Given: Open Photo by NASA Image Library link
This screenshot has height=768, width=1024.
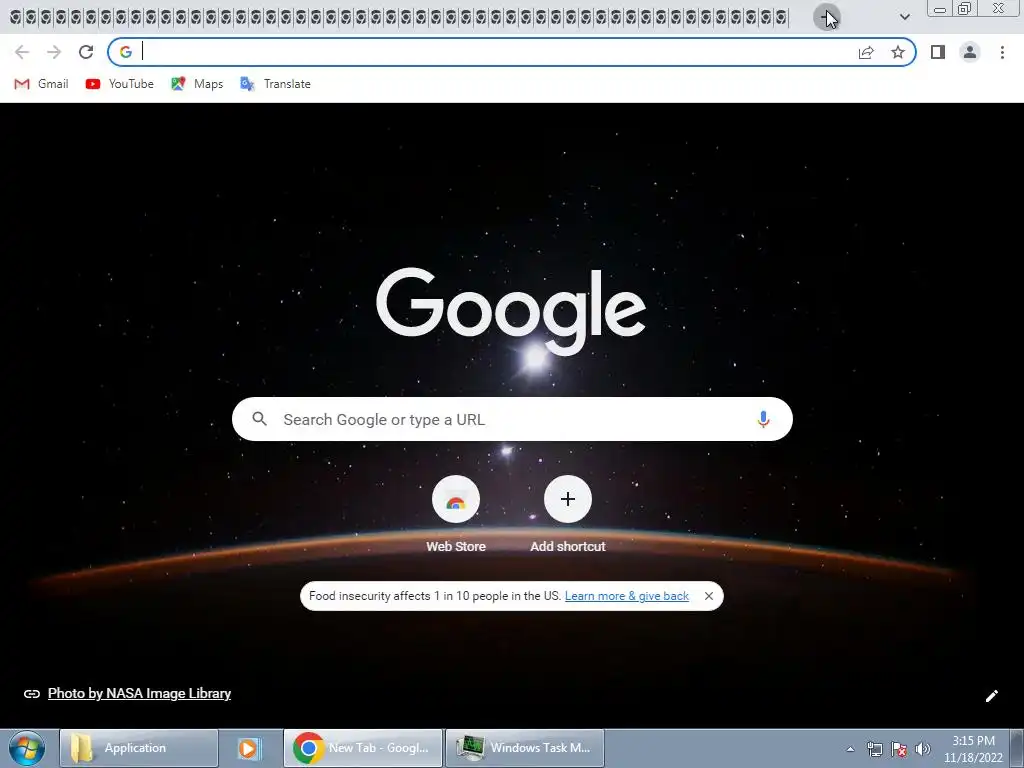Looking at the screenshot, I should coord(139,694).
